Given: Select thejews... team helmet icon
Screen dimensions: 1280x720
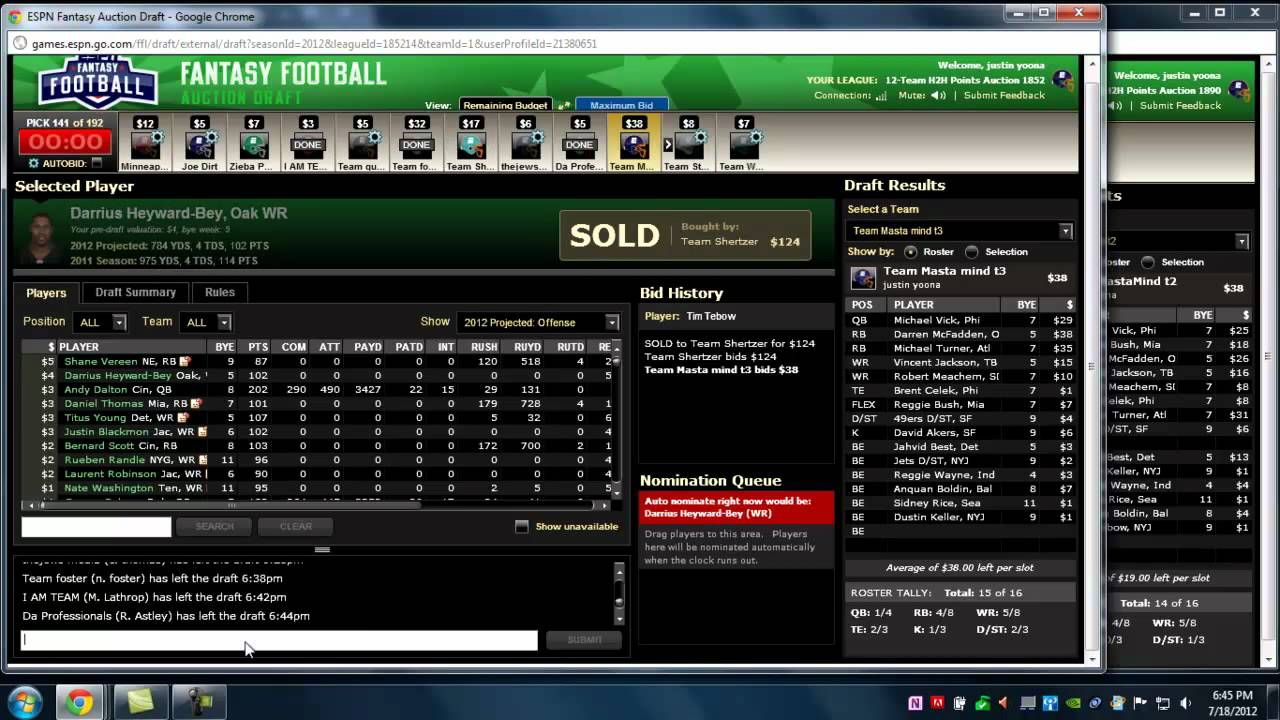Looking at the screenshot, I should (525, 146).
